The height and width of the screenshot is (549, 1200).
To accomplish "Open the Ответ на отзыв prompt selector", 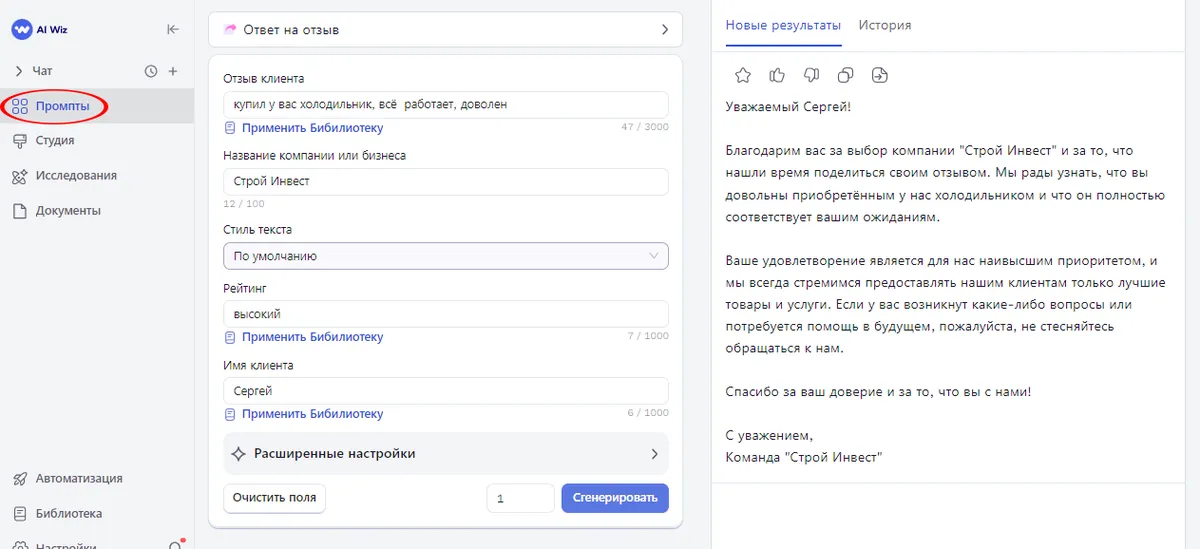I will 445,29.
